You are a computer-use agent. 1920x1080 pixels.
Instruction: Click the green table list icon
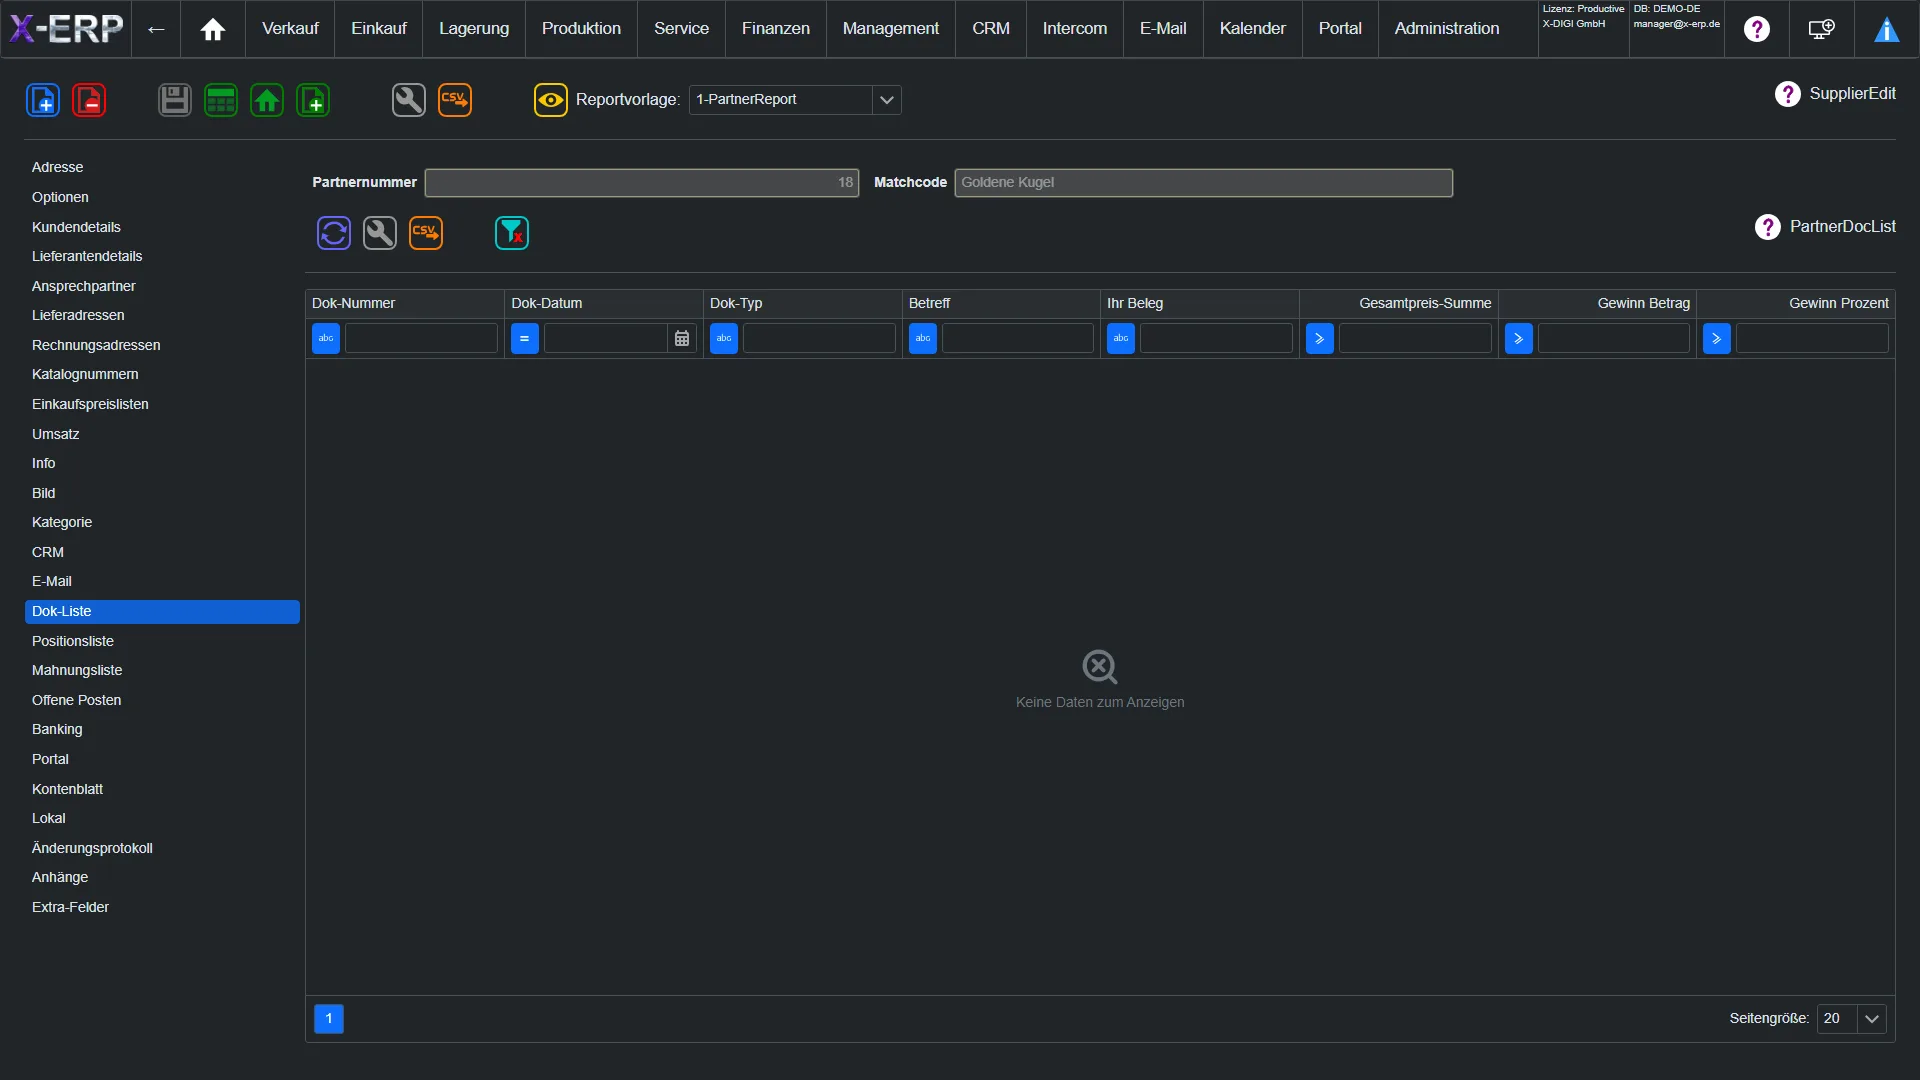tap(221, 100)
